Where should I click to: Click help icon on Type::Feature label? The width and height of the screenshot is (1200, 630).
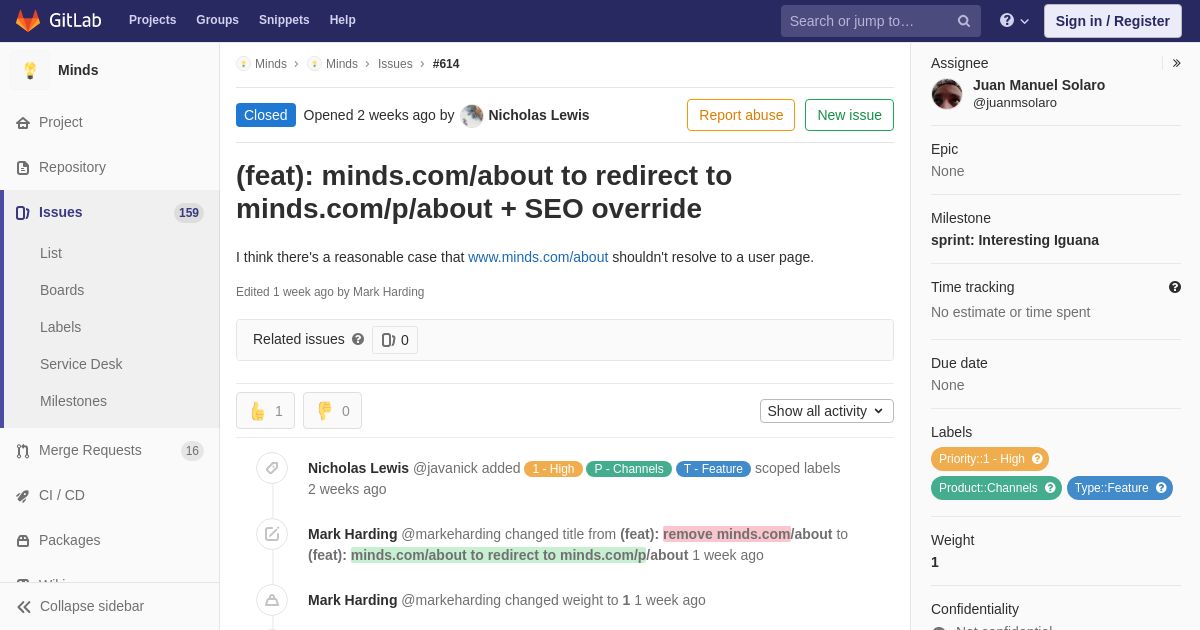tap(1161, 488)
